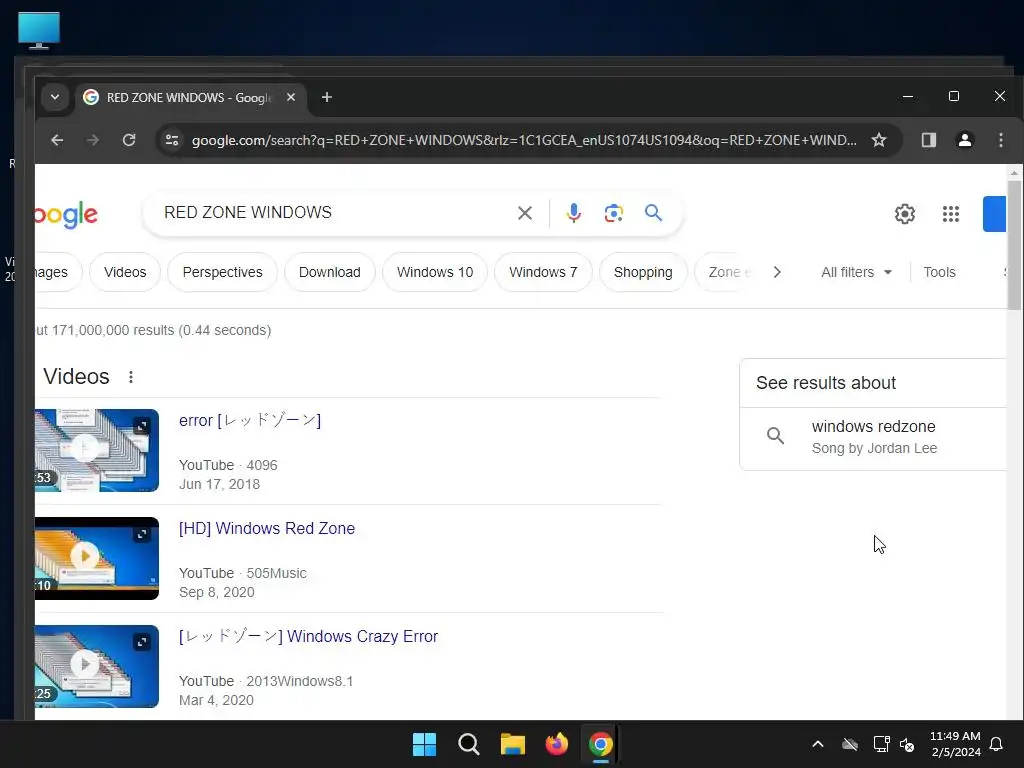Image resolution: width=1024 pixels, height=768 pixels.
Task: Select the Windows 7 filter chip
Action: pyautogui.click(x=543, y=272)
